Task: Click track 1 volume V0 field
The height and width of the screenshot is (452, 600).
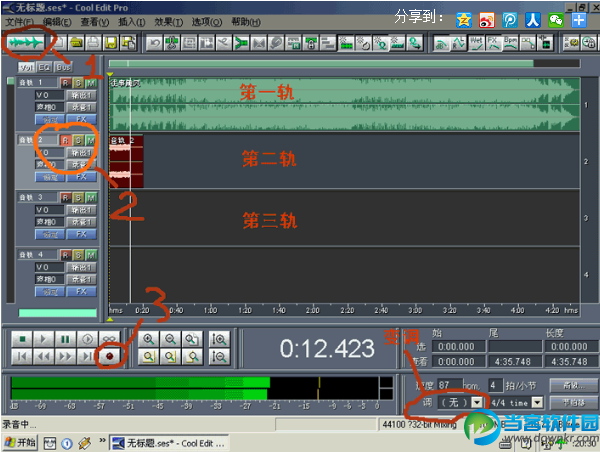Action: point(49,95)
